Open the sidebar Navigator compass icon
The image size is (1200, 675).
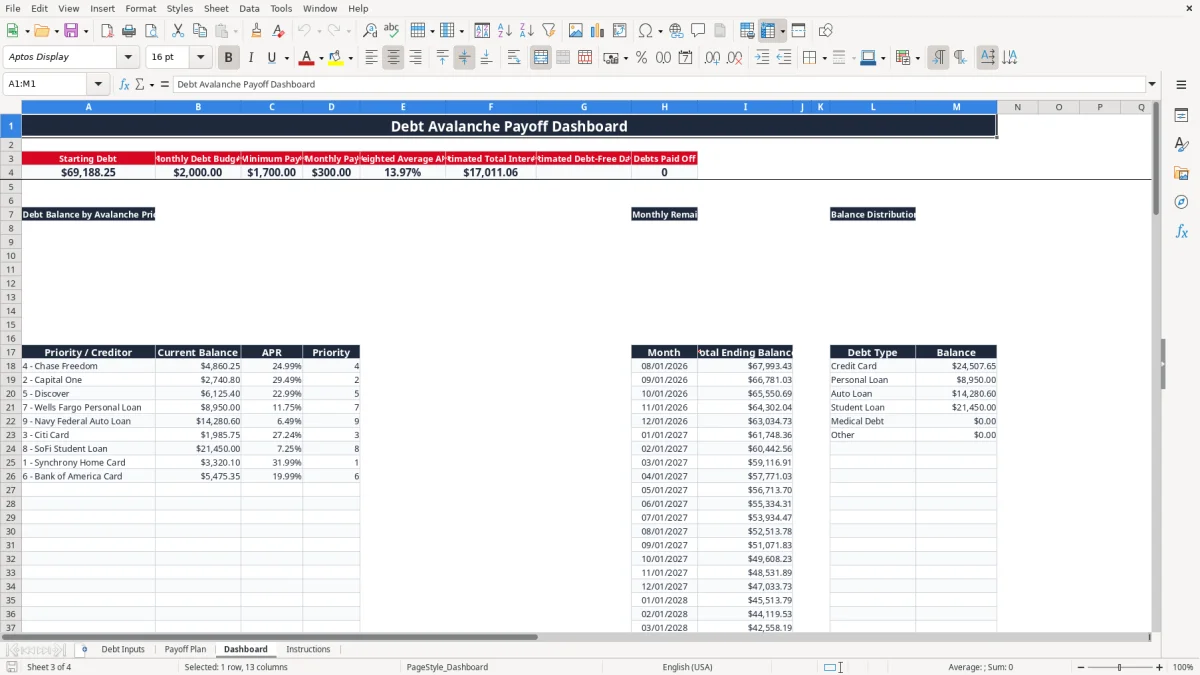coord(1181,202)
